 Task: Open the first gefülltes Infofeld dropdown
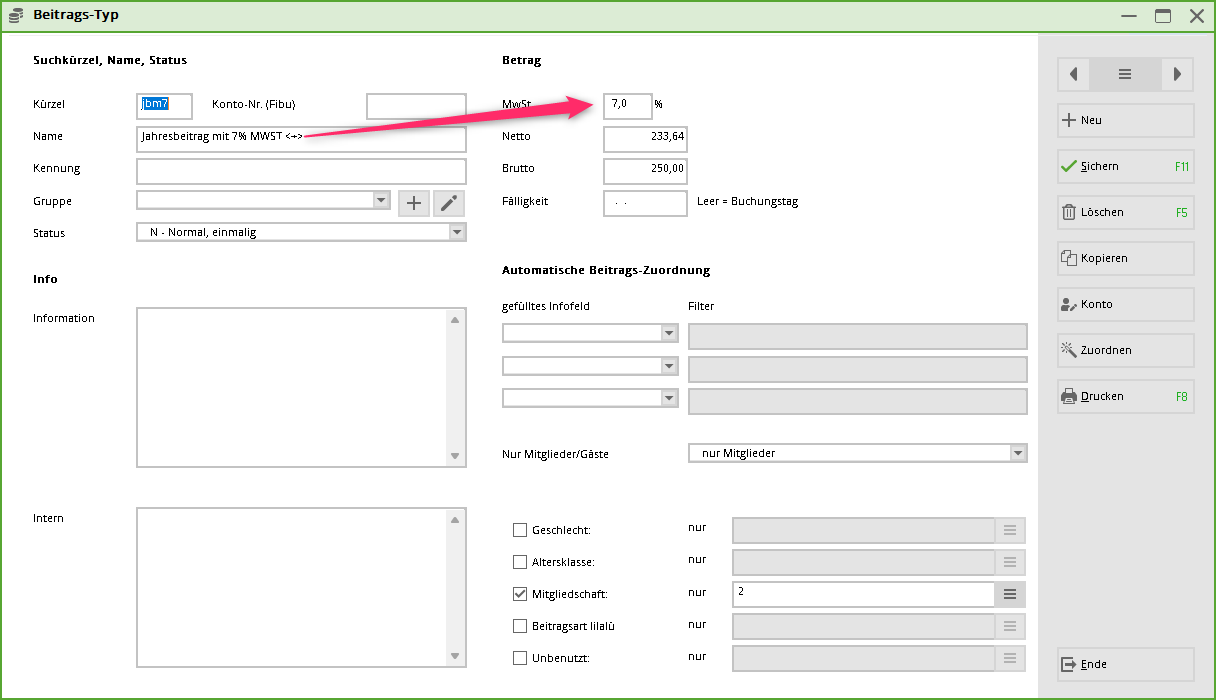pyautogui.click(x=669, y=333)
